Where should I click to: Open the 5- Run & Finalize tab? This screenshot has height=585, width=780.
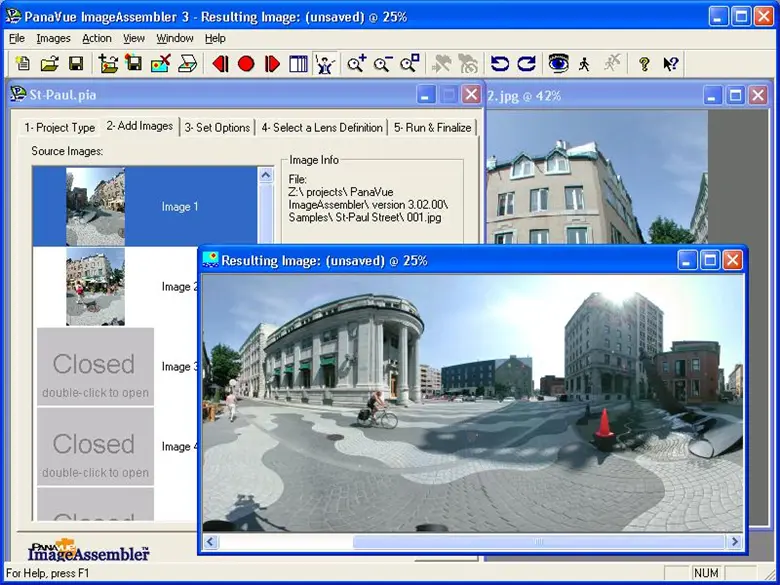coord(432,128)
